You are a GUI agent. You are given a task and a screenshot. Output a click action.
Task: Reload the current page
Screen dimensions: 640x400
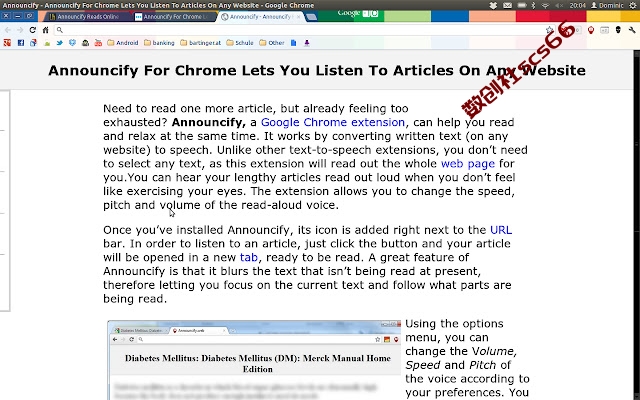click(33, 30)
